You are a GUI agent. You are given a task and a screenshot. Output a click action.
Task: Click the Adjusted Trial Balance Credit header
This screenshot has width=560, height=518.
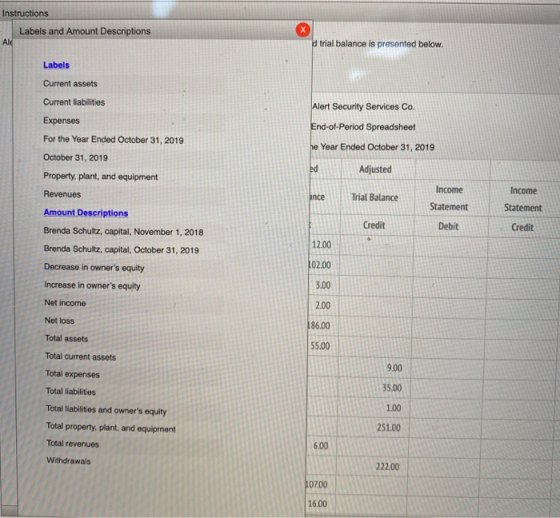click(374, 225)
